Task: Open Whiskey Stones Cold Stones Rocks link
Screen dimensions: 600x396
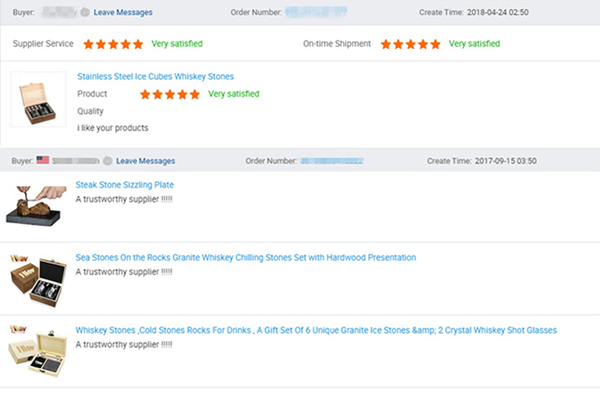Action: click(x=316, y=330)
